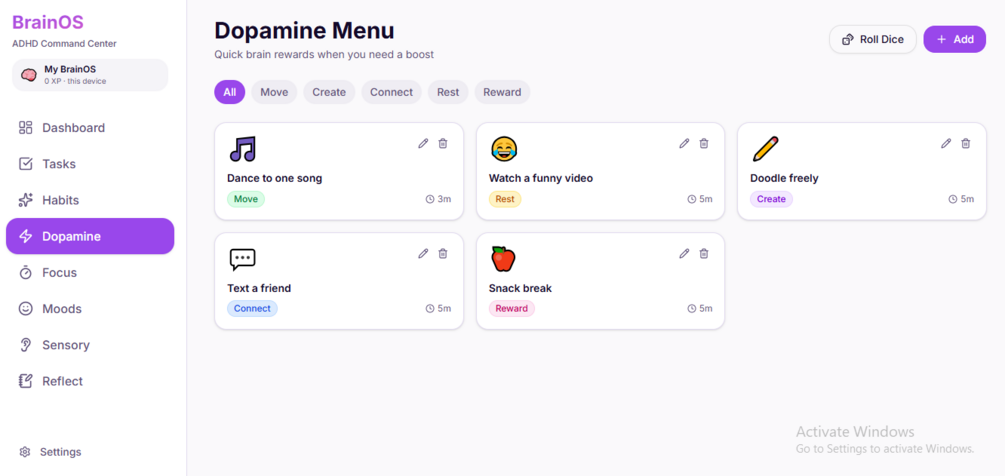1005x476 pixels.
Task: Show only Connect rewards
Action: (x=391, y=92)
